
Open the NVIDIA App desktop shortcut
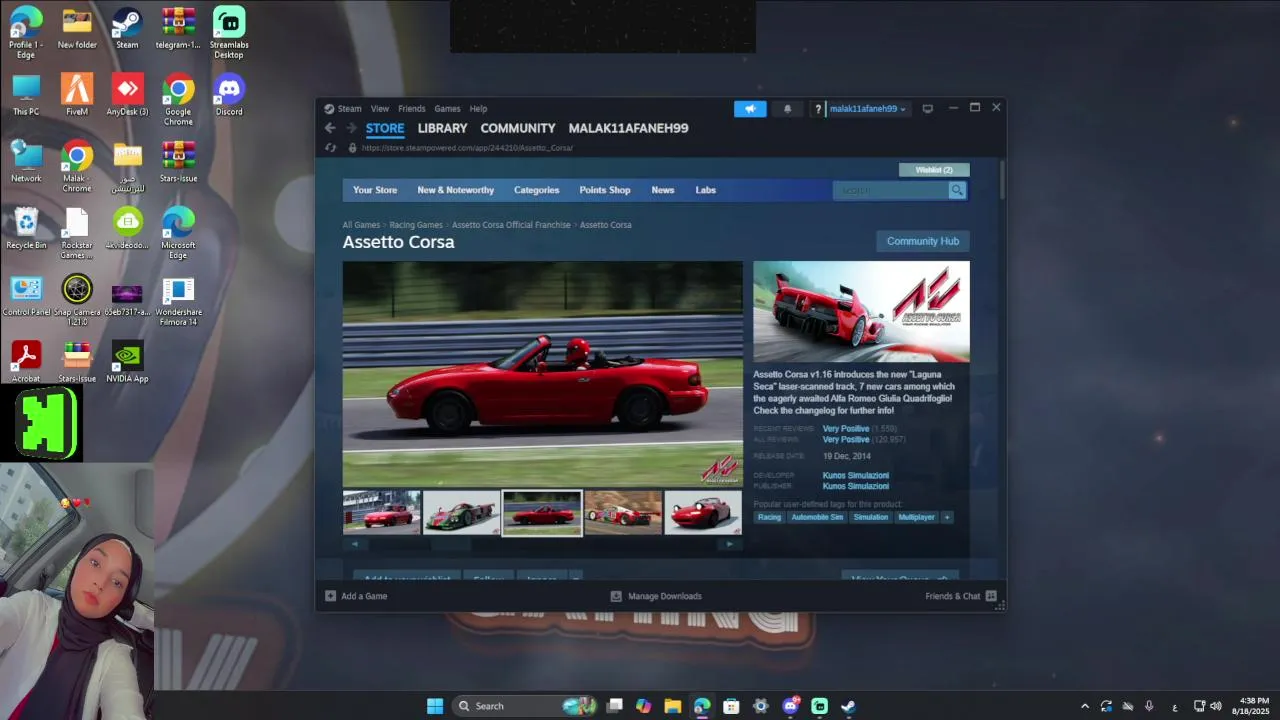127,362
